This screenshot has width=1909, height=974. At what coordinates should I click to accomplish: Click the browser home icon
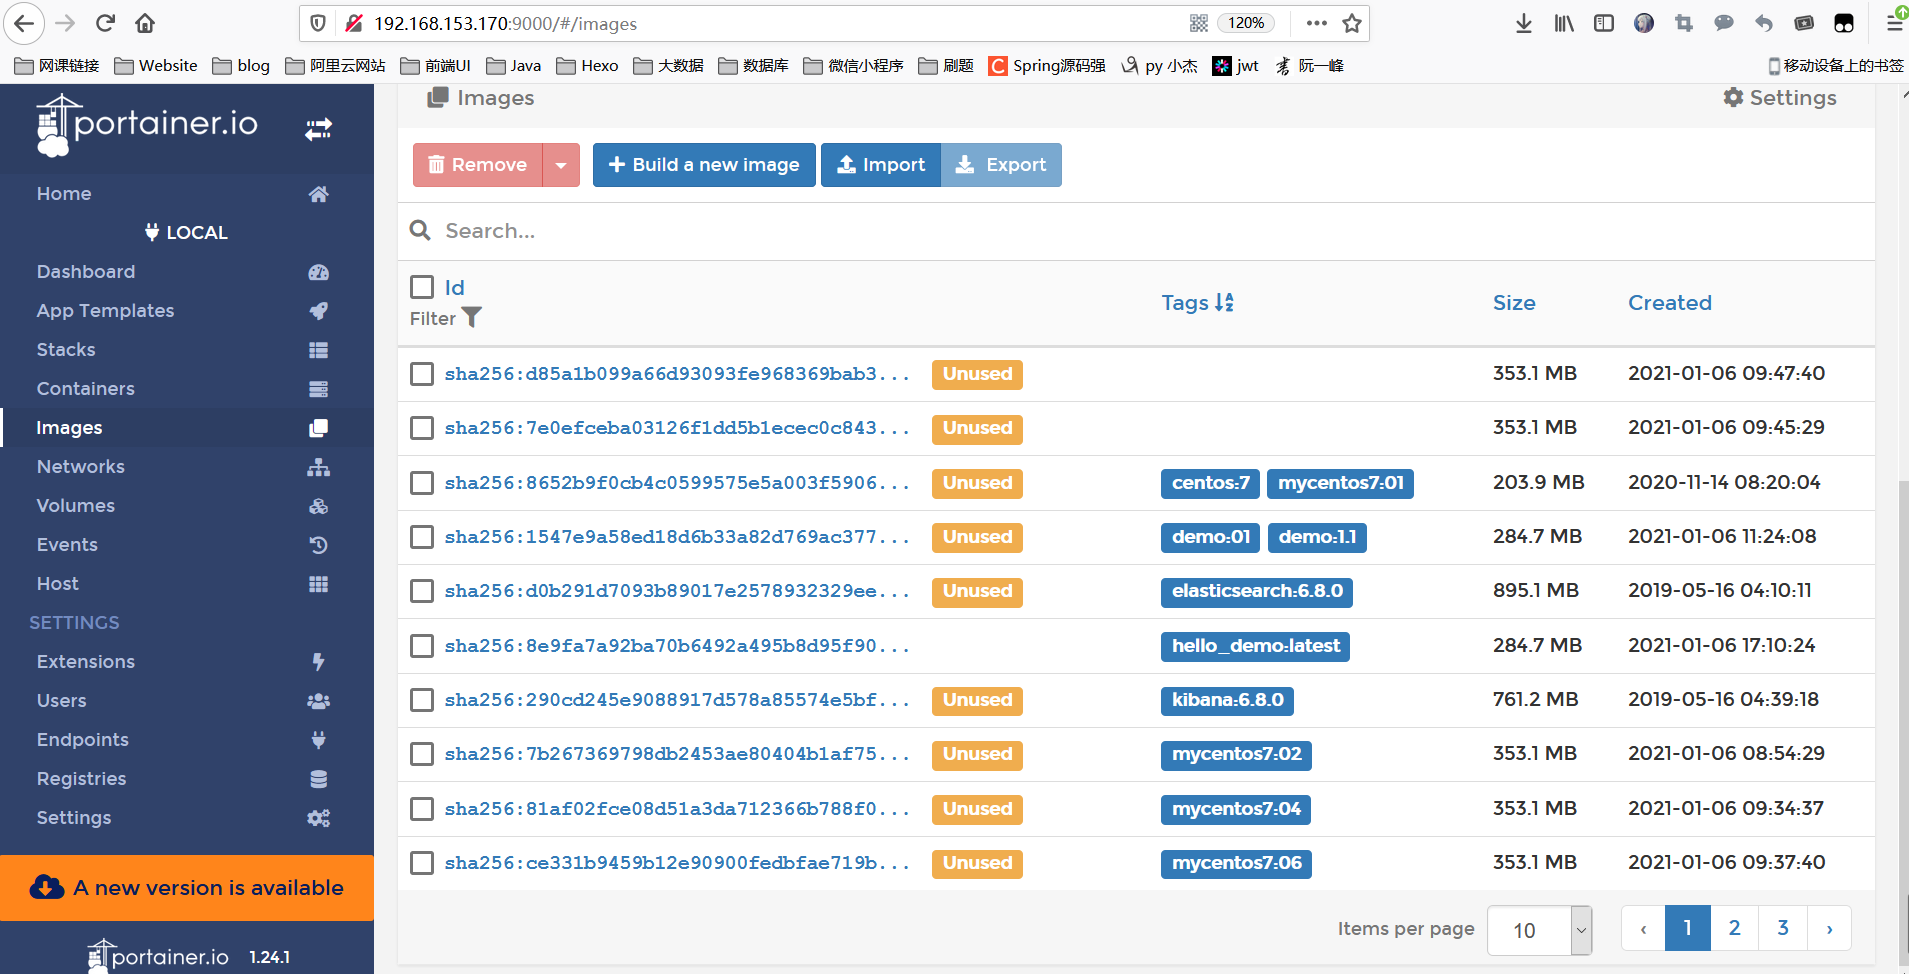coord(145,23)
